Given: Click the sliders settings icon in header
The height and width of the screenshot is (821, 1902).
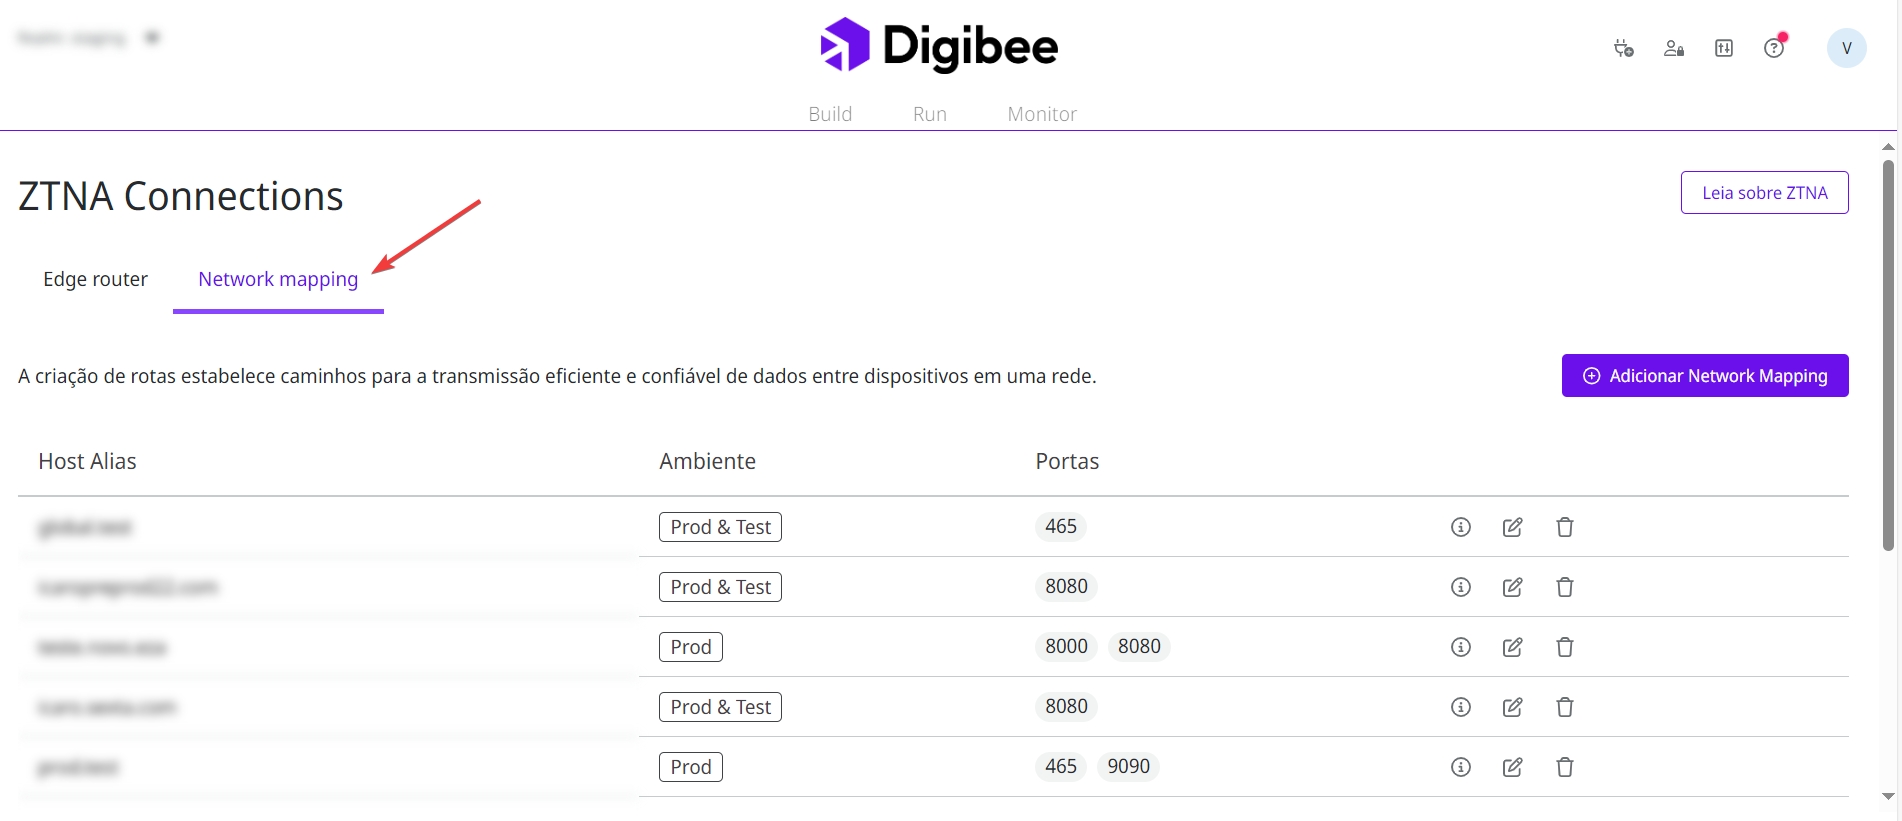Looking at the screenshot, I should (x=1724, y=48).
